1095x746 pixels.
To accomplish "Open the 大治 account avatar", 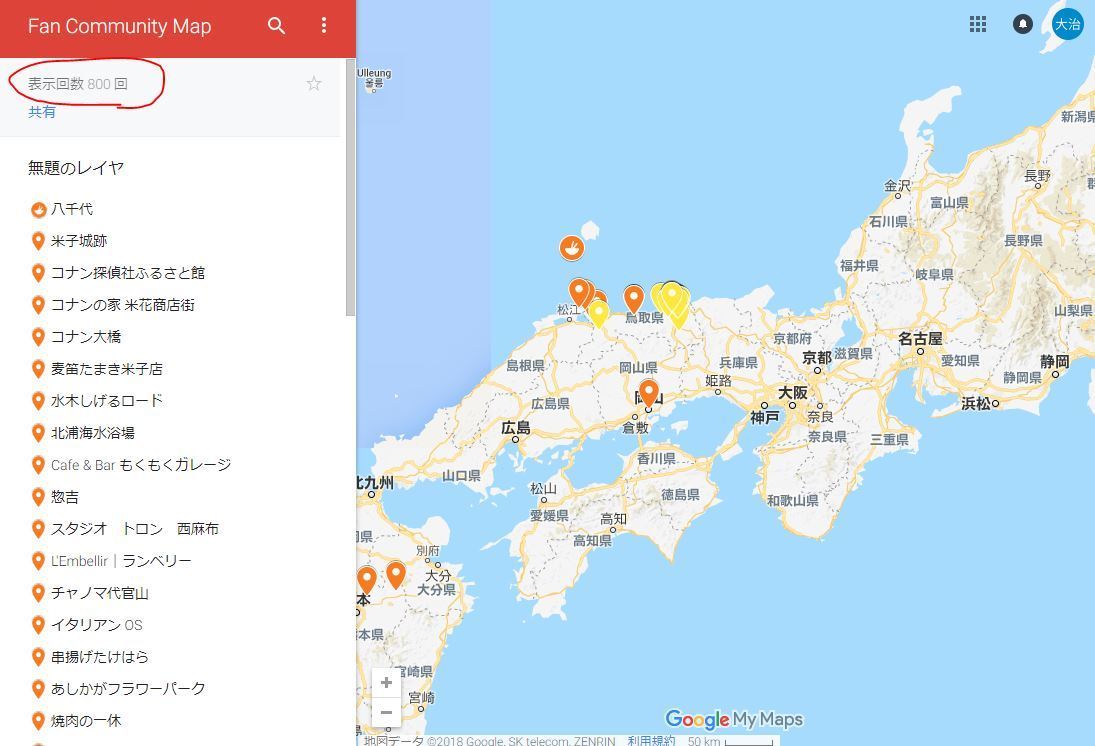I will 1067,24.
